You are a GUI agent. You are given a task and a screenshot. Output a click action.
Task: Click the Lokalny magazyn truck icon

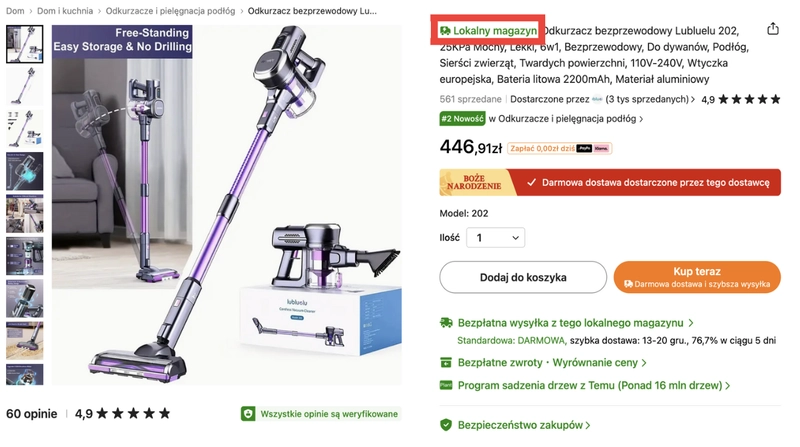tap(445, 31)
